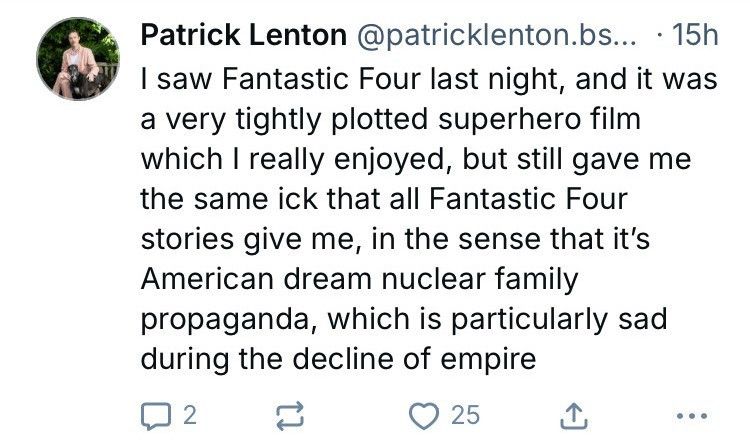The height and width of the screenshot is (443, 750).
Task: Open the reply speech bubble icon
Action: (x=155, y=416)
